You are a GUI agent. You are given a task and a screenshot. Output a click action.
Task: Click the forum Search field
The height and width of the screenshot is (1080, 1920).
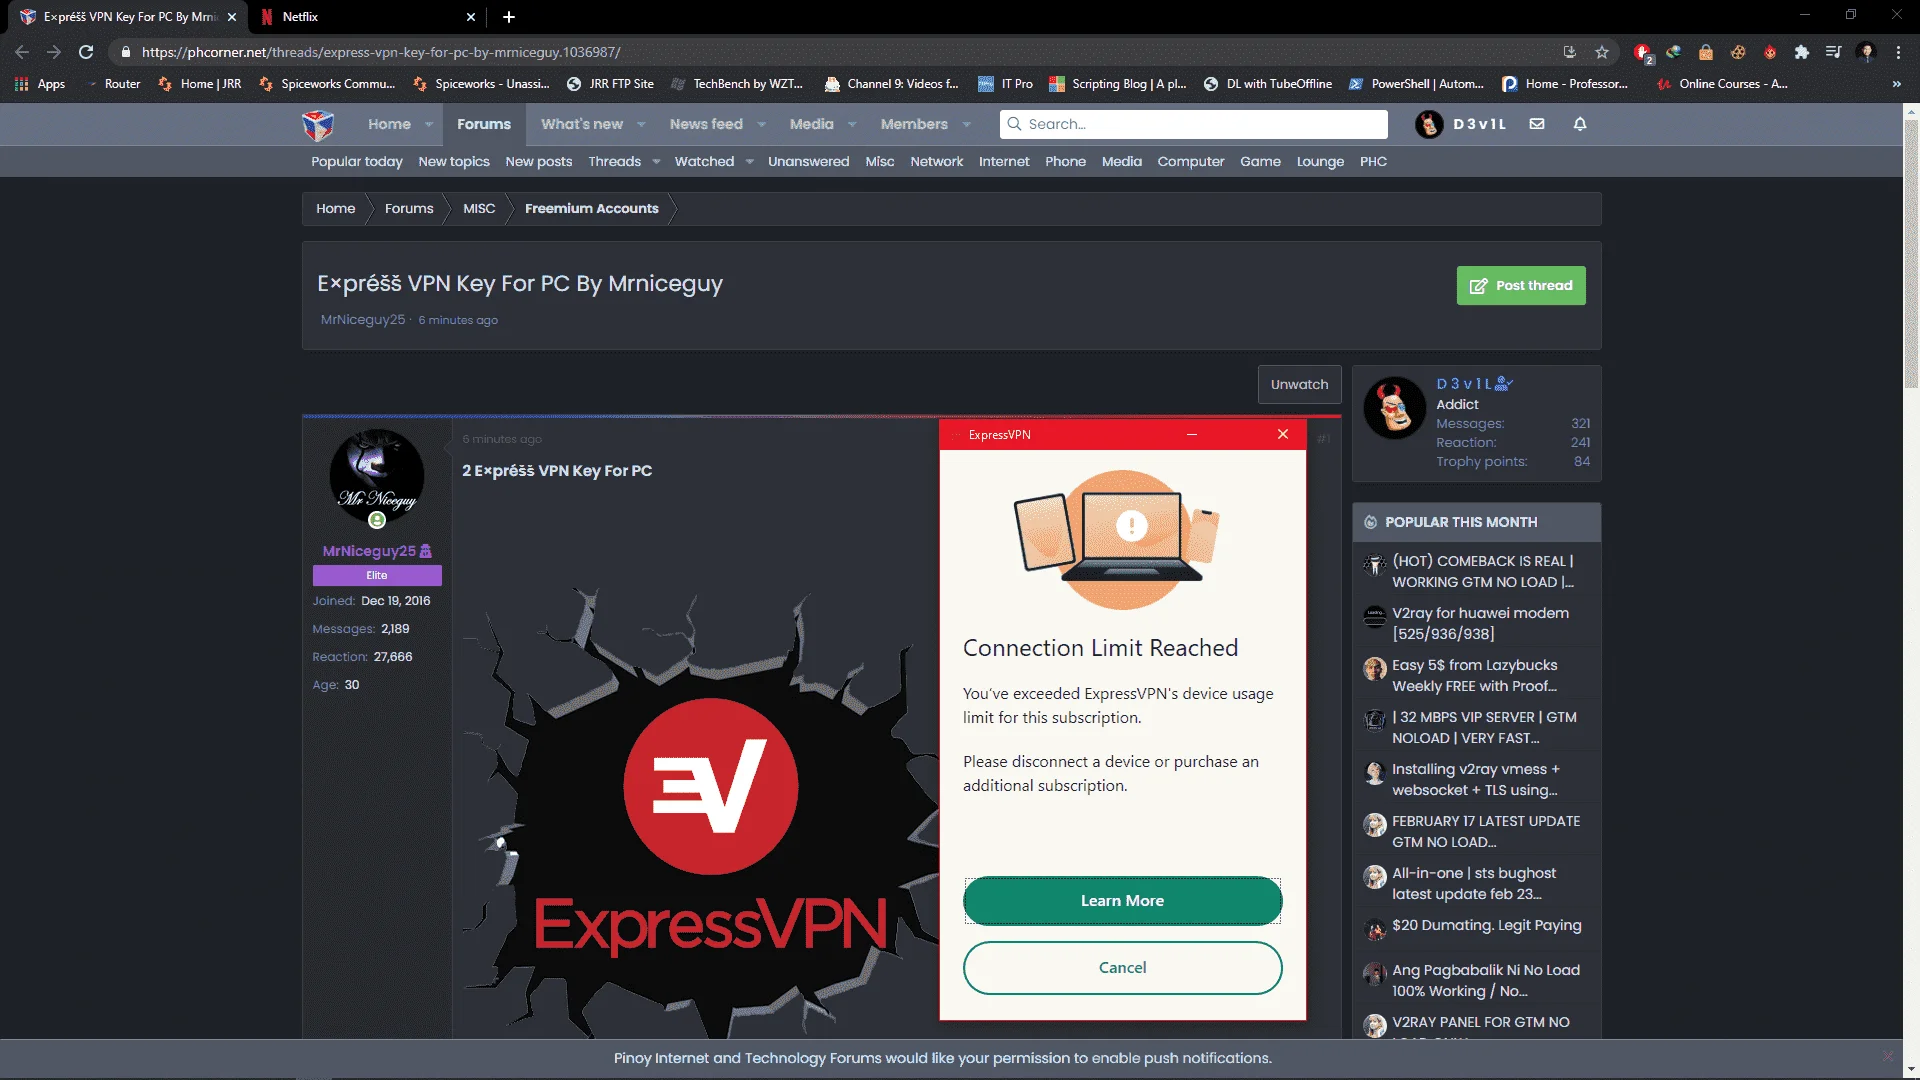[1194, 124]
